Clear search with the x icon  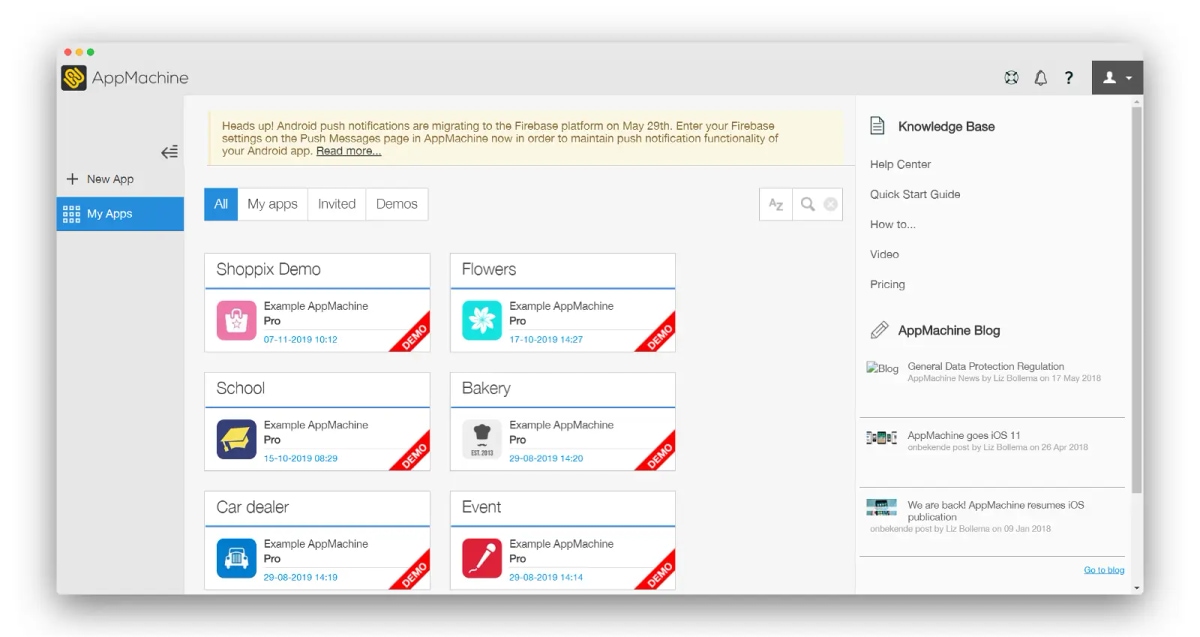click(x=831, y=204)
